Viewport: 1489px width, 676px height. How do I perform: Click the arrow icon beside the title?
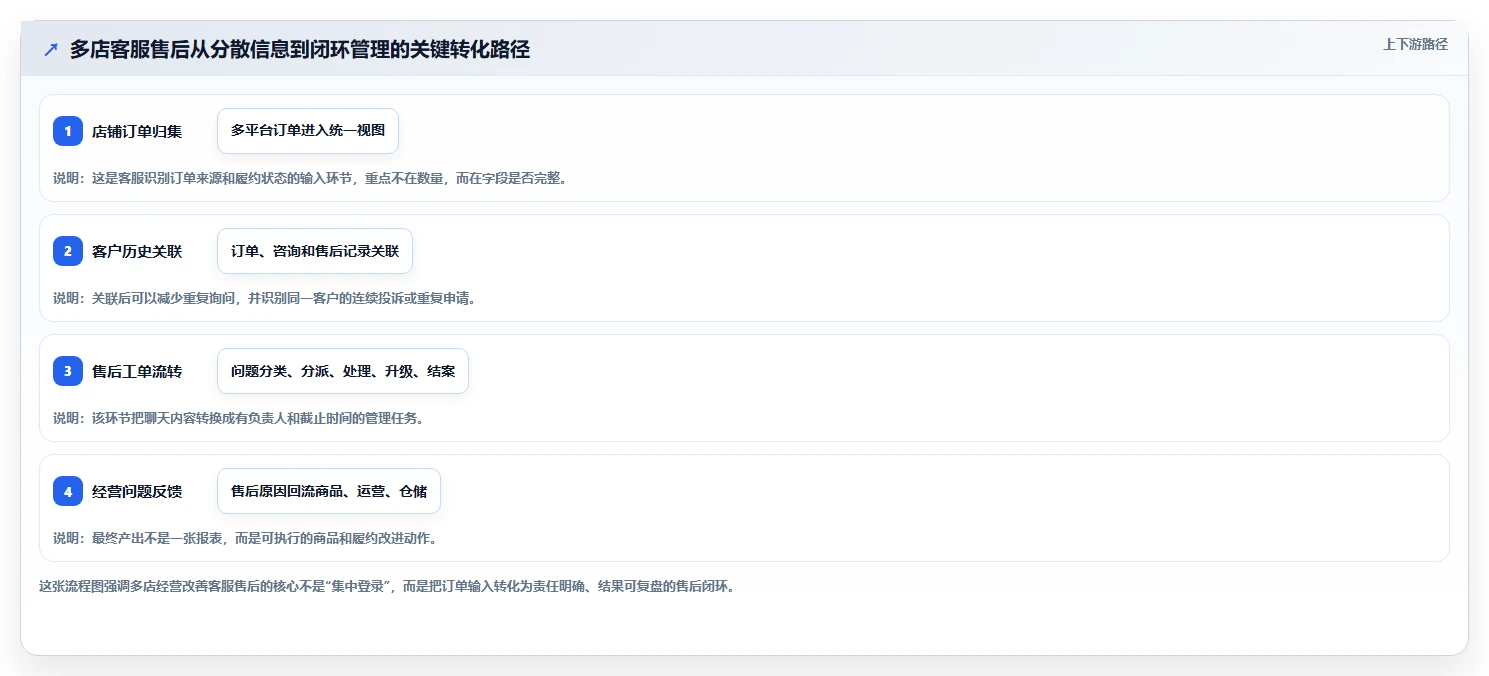point(51,50)
